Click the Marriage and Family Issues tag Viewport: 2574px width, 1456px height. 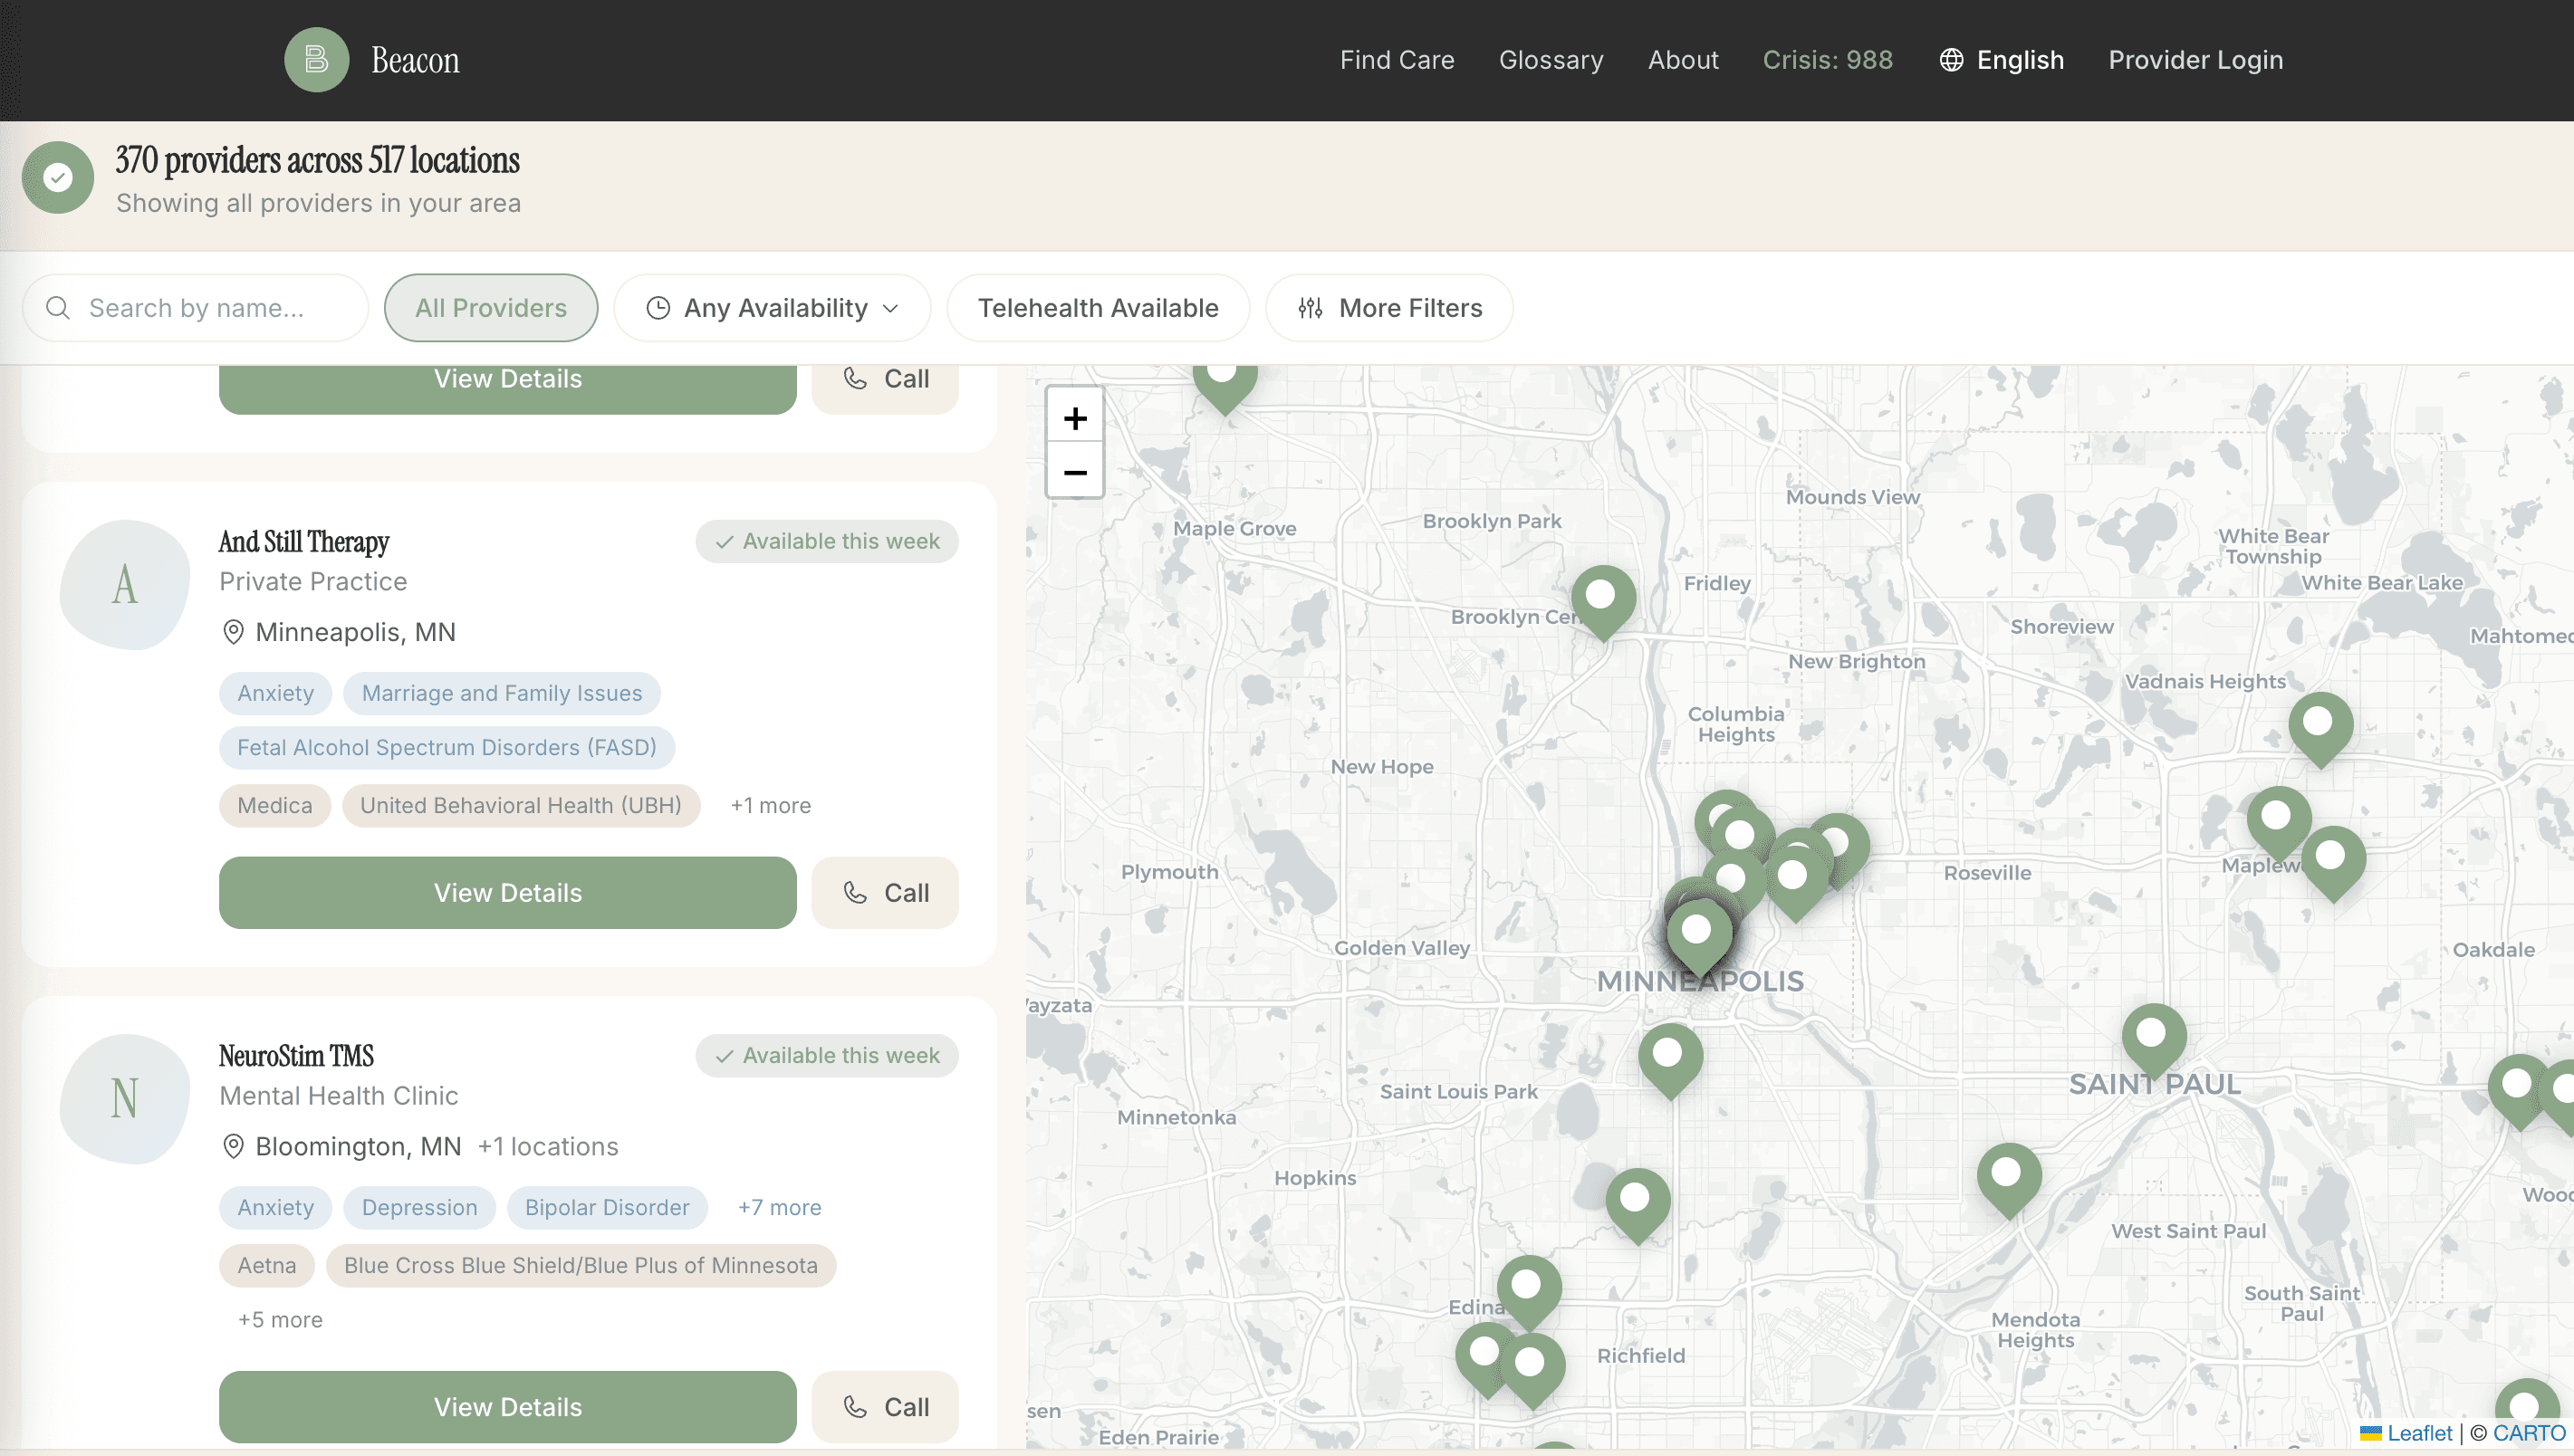pos(502,694)
